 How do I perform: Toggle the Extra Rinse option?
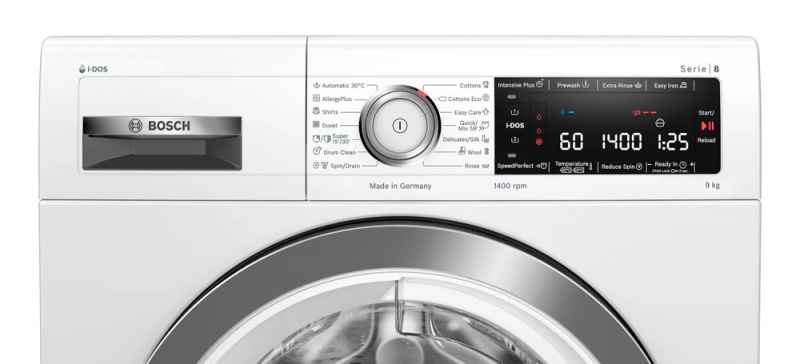coord(622,85)
